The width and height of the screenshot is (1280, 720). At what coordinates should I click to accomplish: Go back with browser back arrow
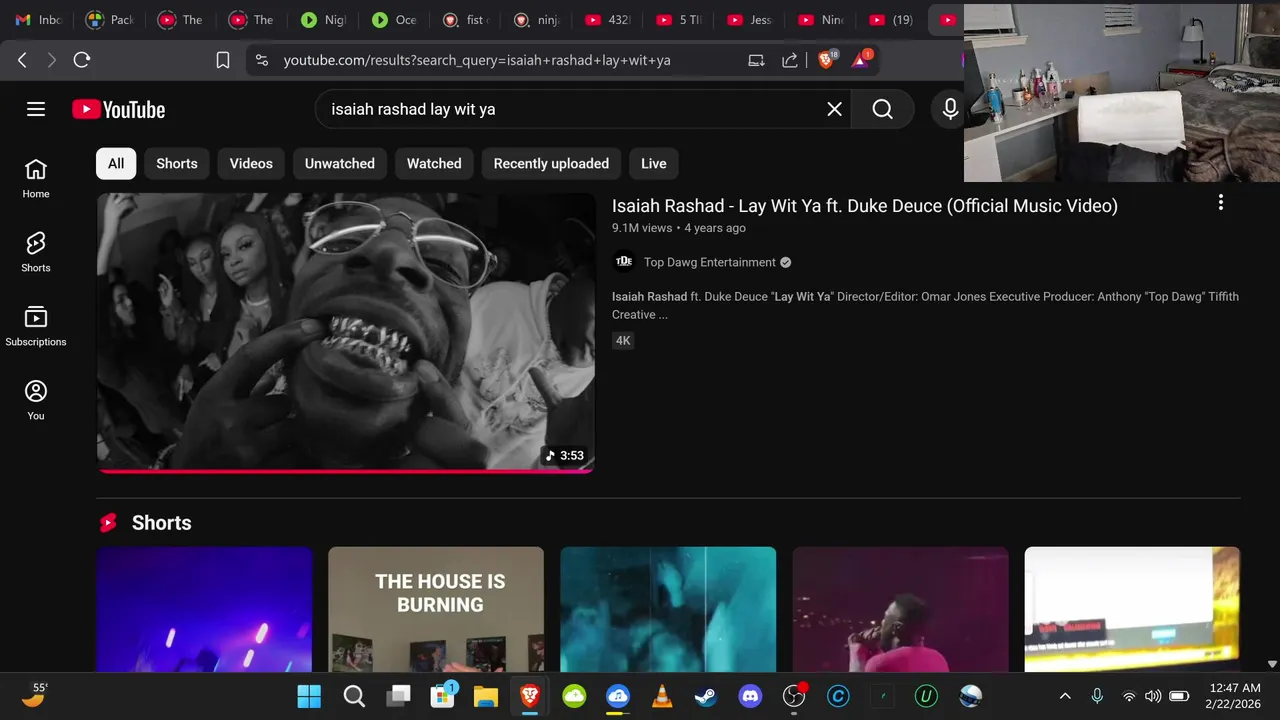22,60
